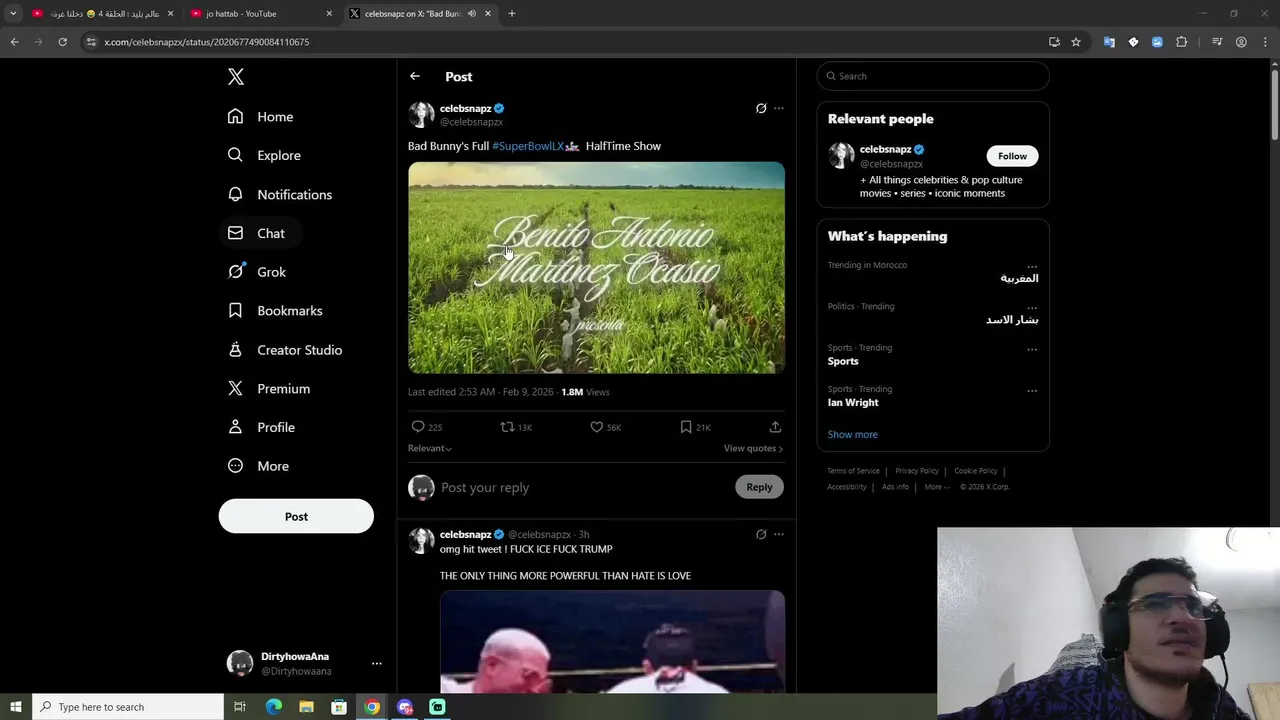1280x720 pixels.
Task: Open options for بشار الاسد trend
Action: (x=1032, y=308)
